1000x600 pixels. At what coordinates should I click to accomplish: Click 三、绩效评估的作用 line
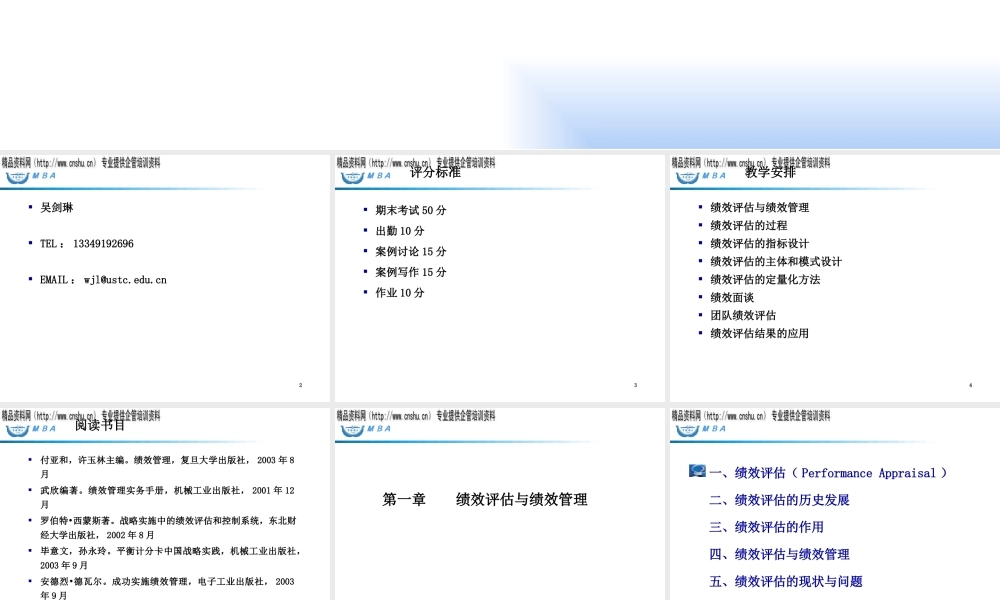click(766, 527)
